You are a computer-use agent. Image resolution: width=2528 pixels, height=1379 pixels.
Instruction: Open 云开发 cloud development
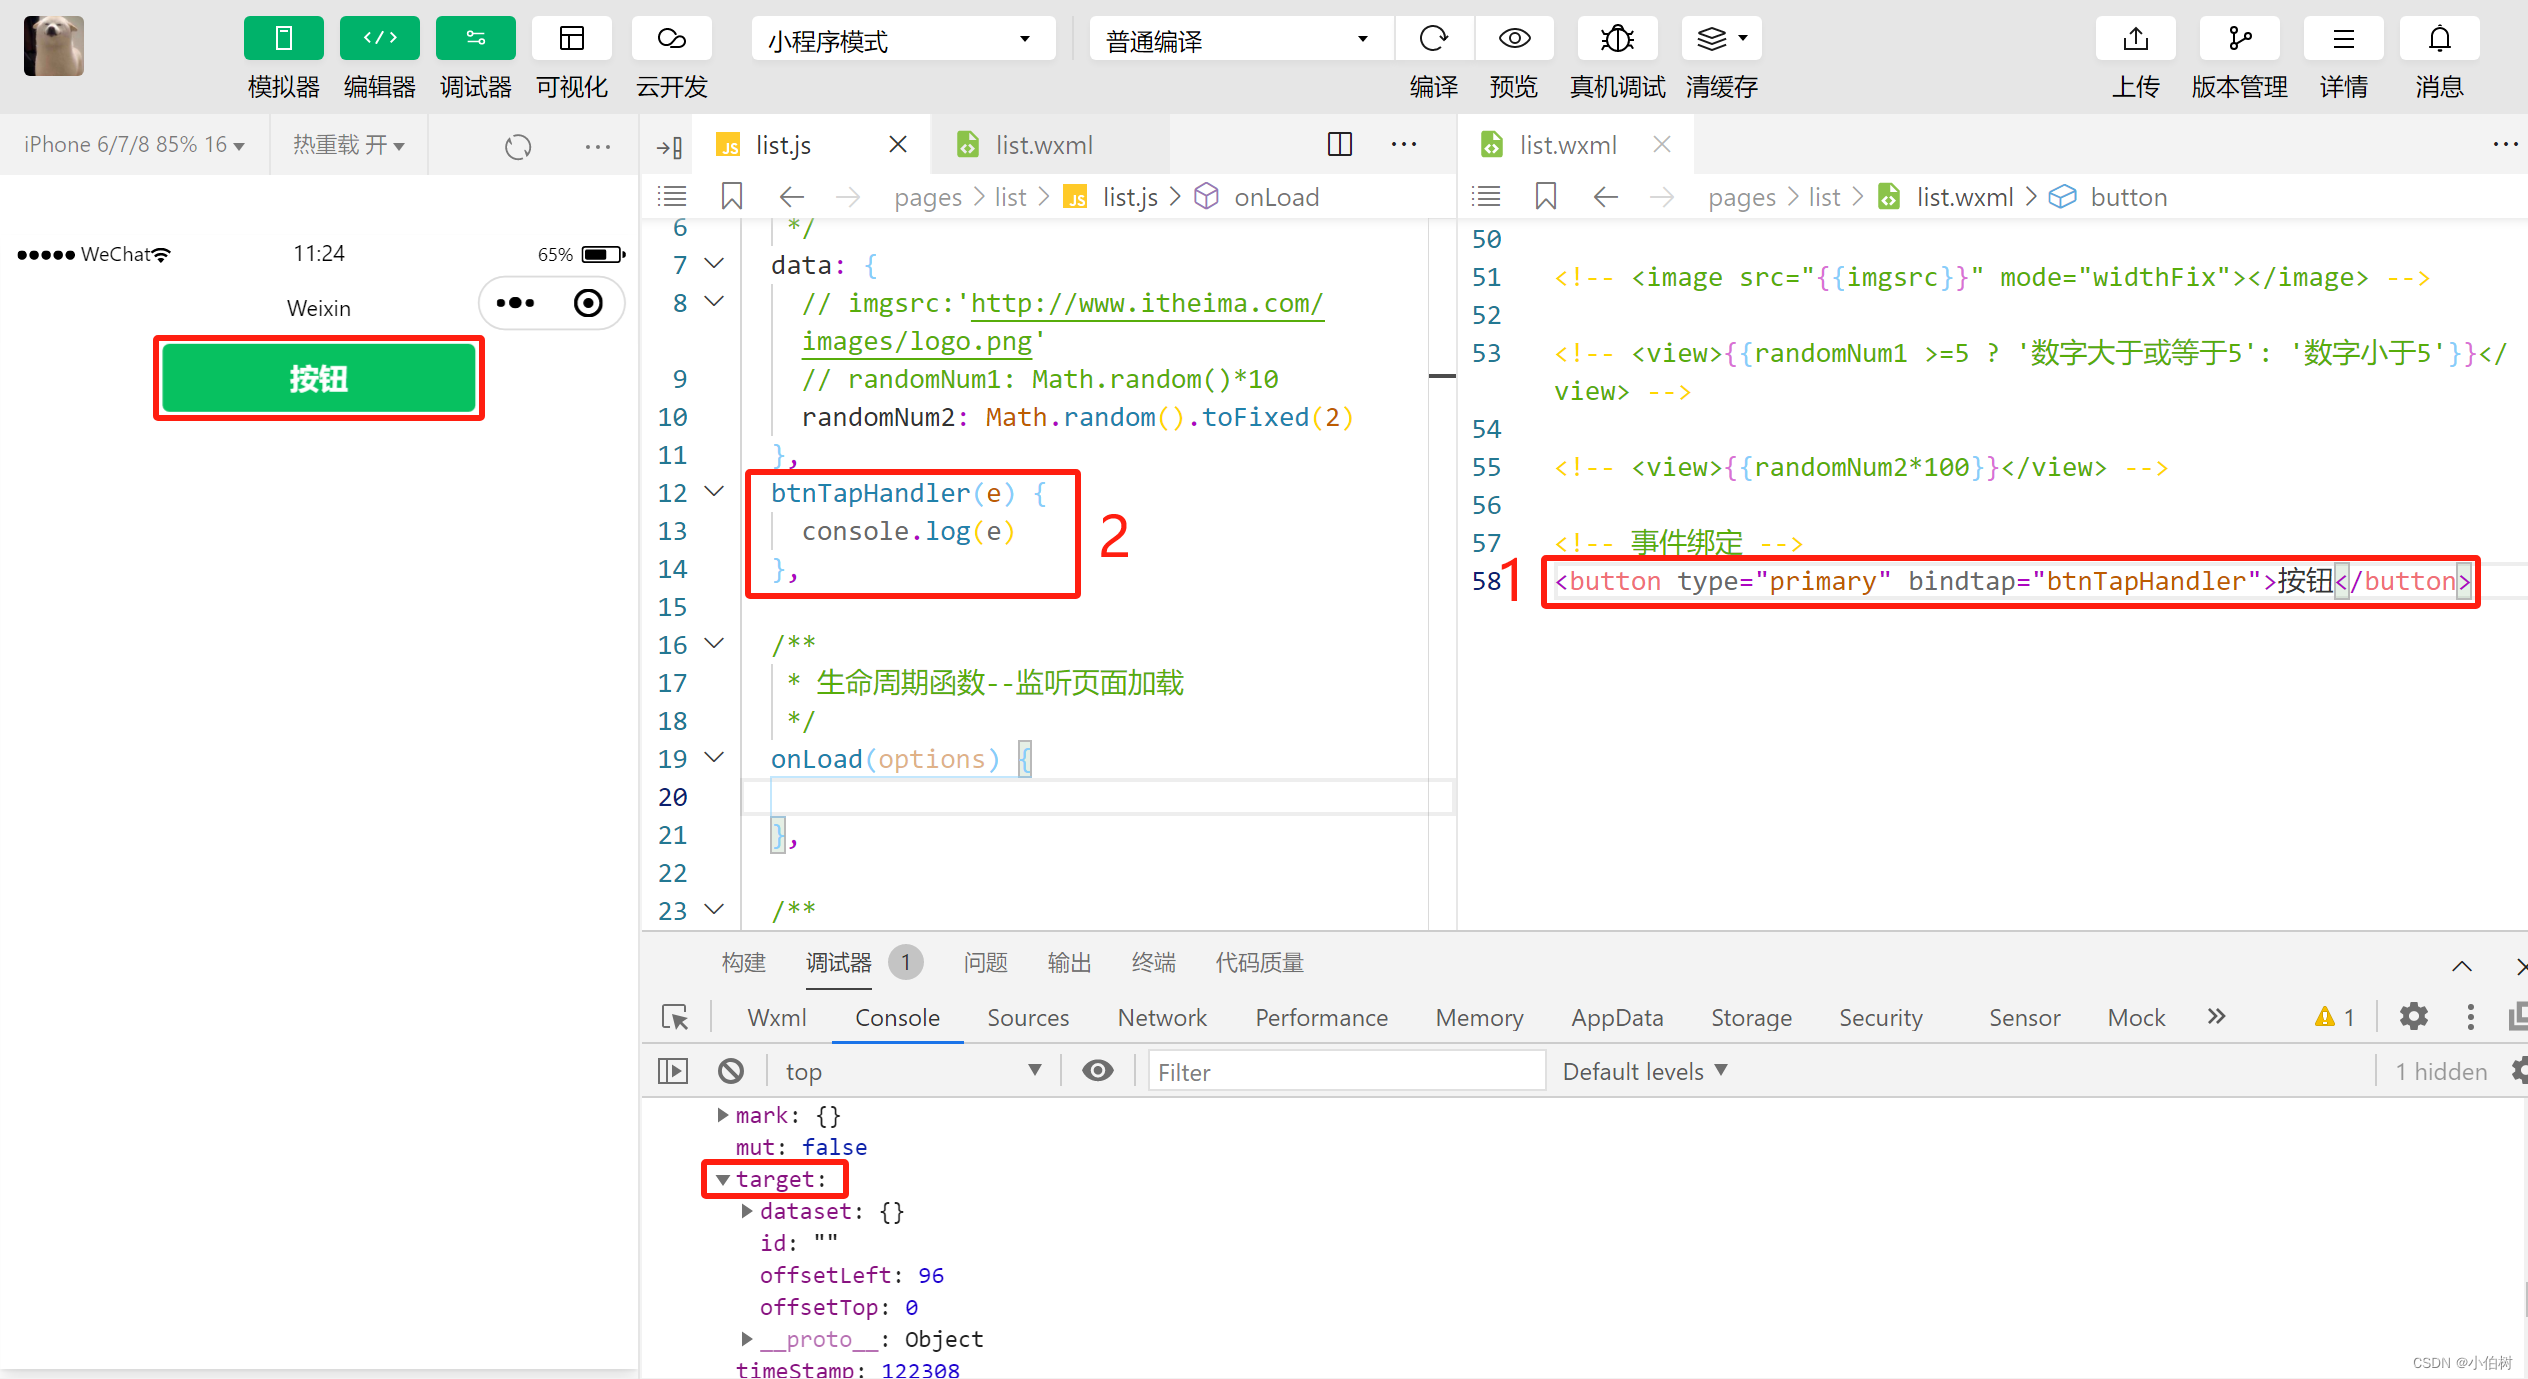coord(671,38)
